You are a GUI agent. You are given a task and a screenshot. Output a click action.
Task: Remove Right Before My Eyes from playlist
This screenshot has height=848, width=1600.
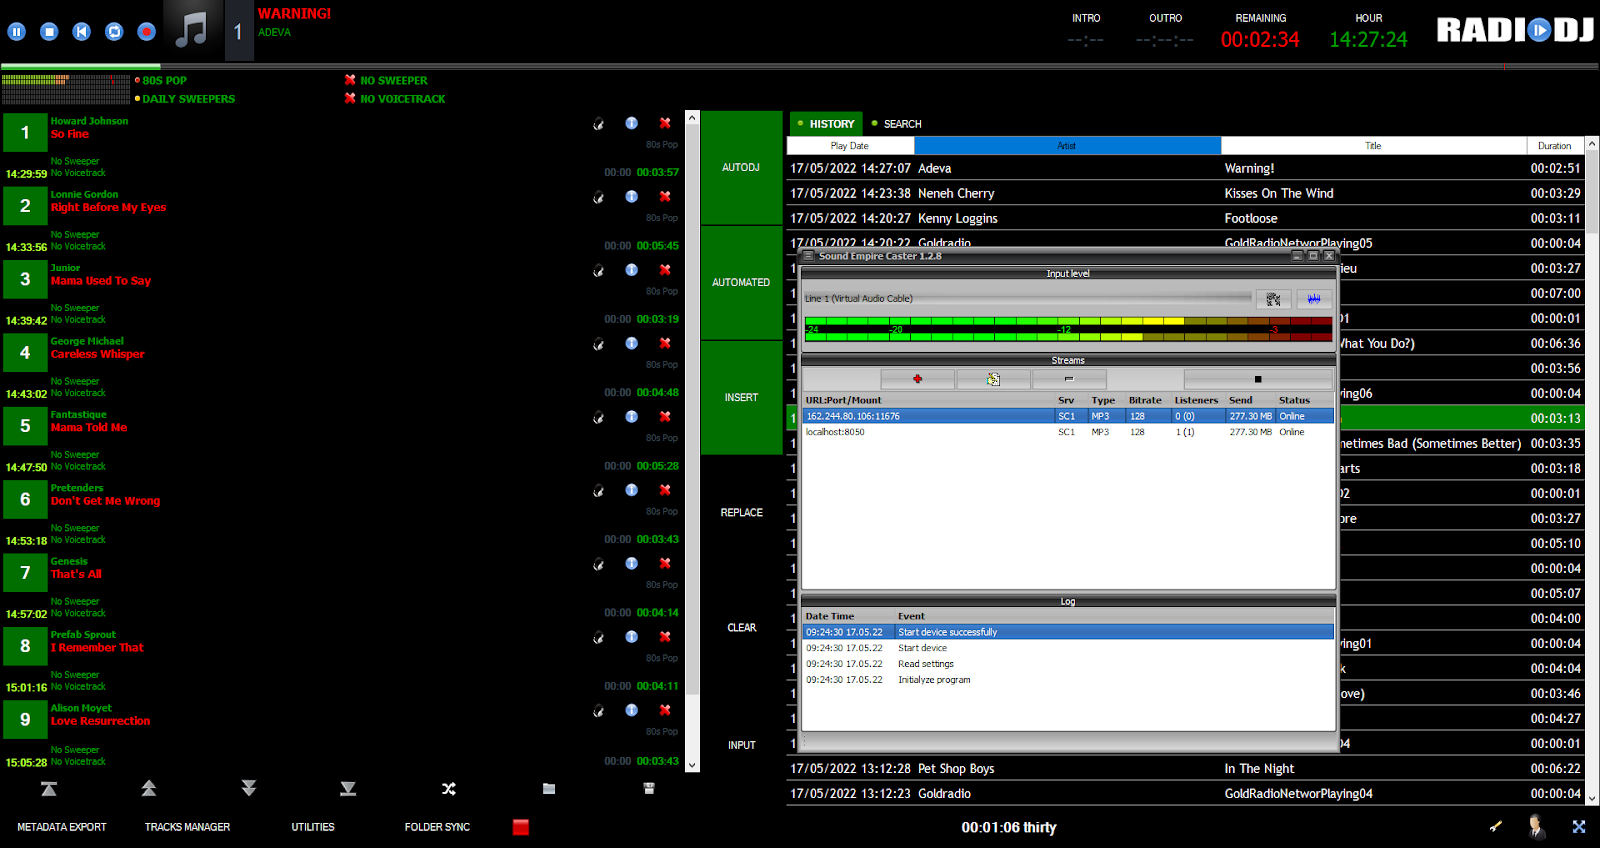(x=665, y=196)
